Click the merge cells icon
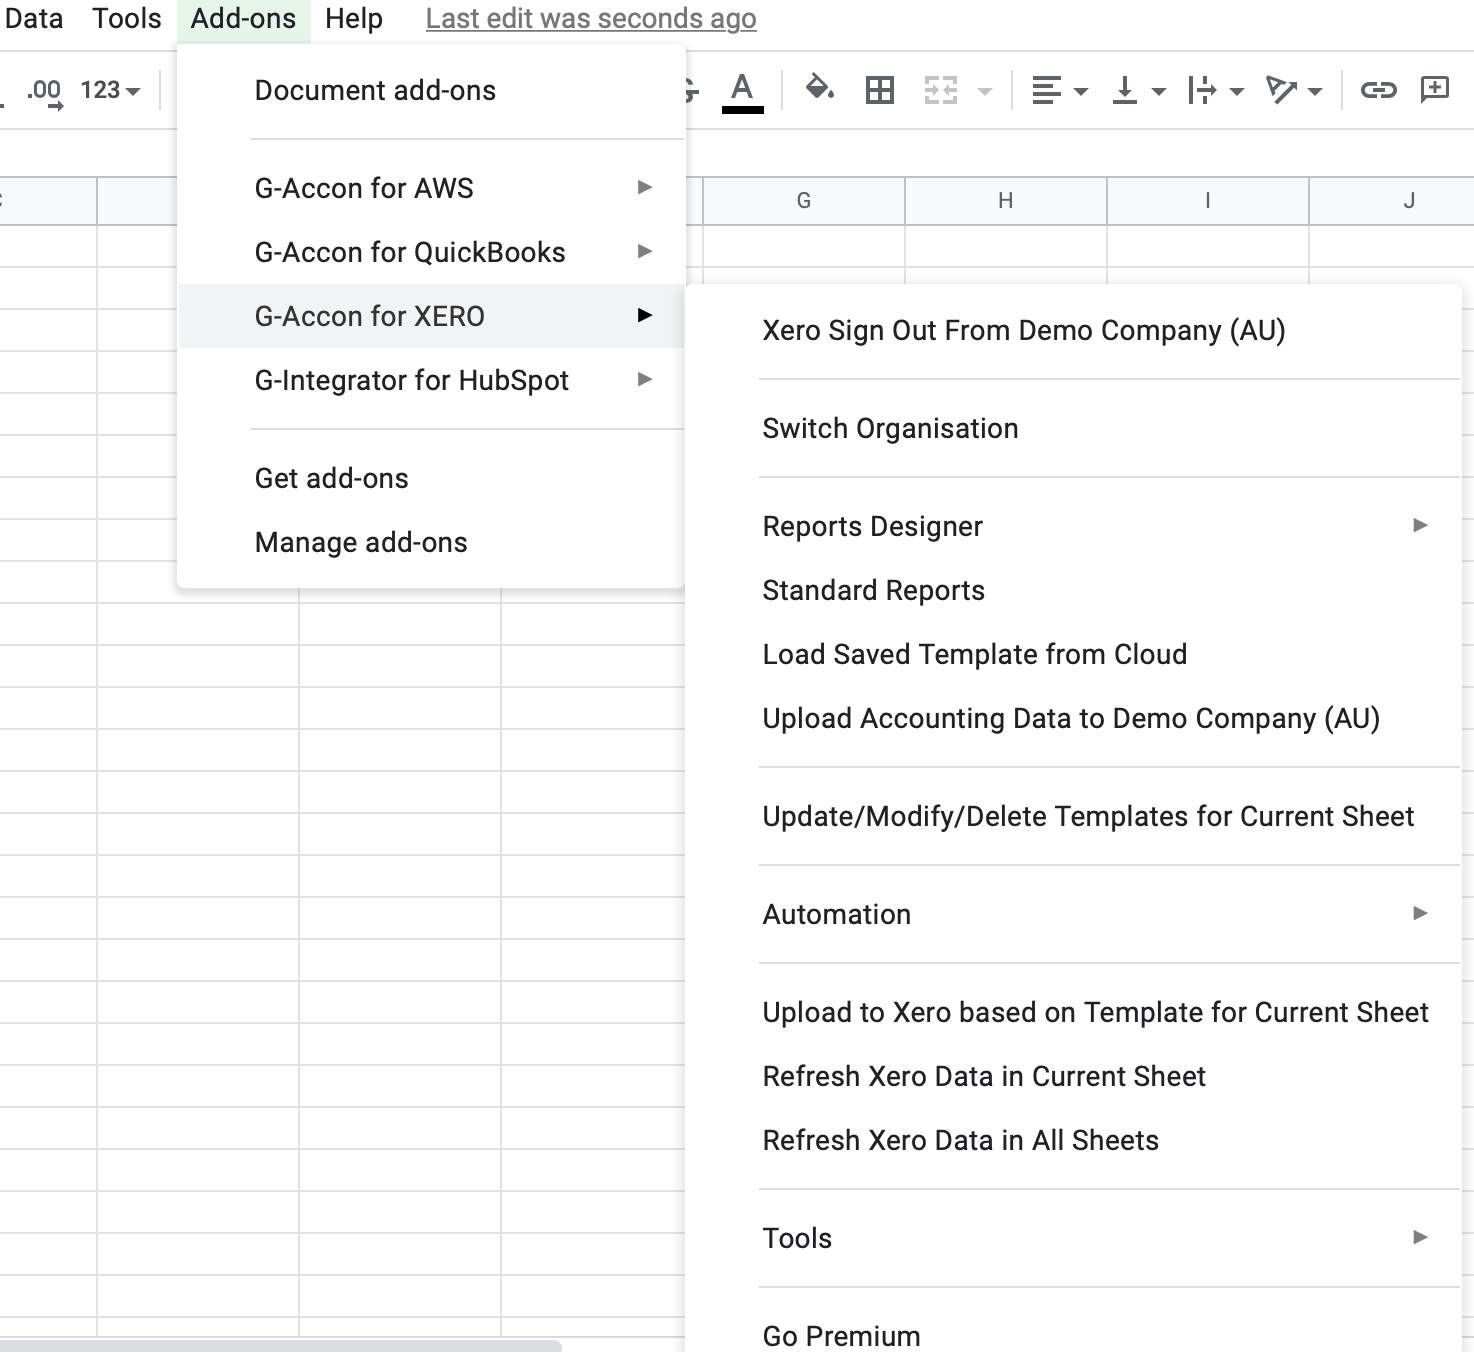The width and height of the screenshot is (1474, 1352). (941, 90)
